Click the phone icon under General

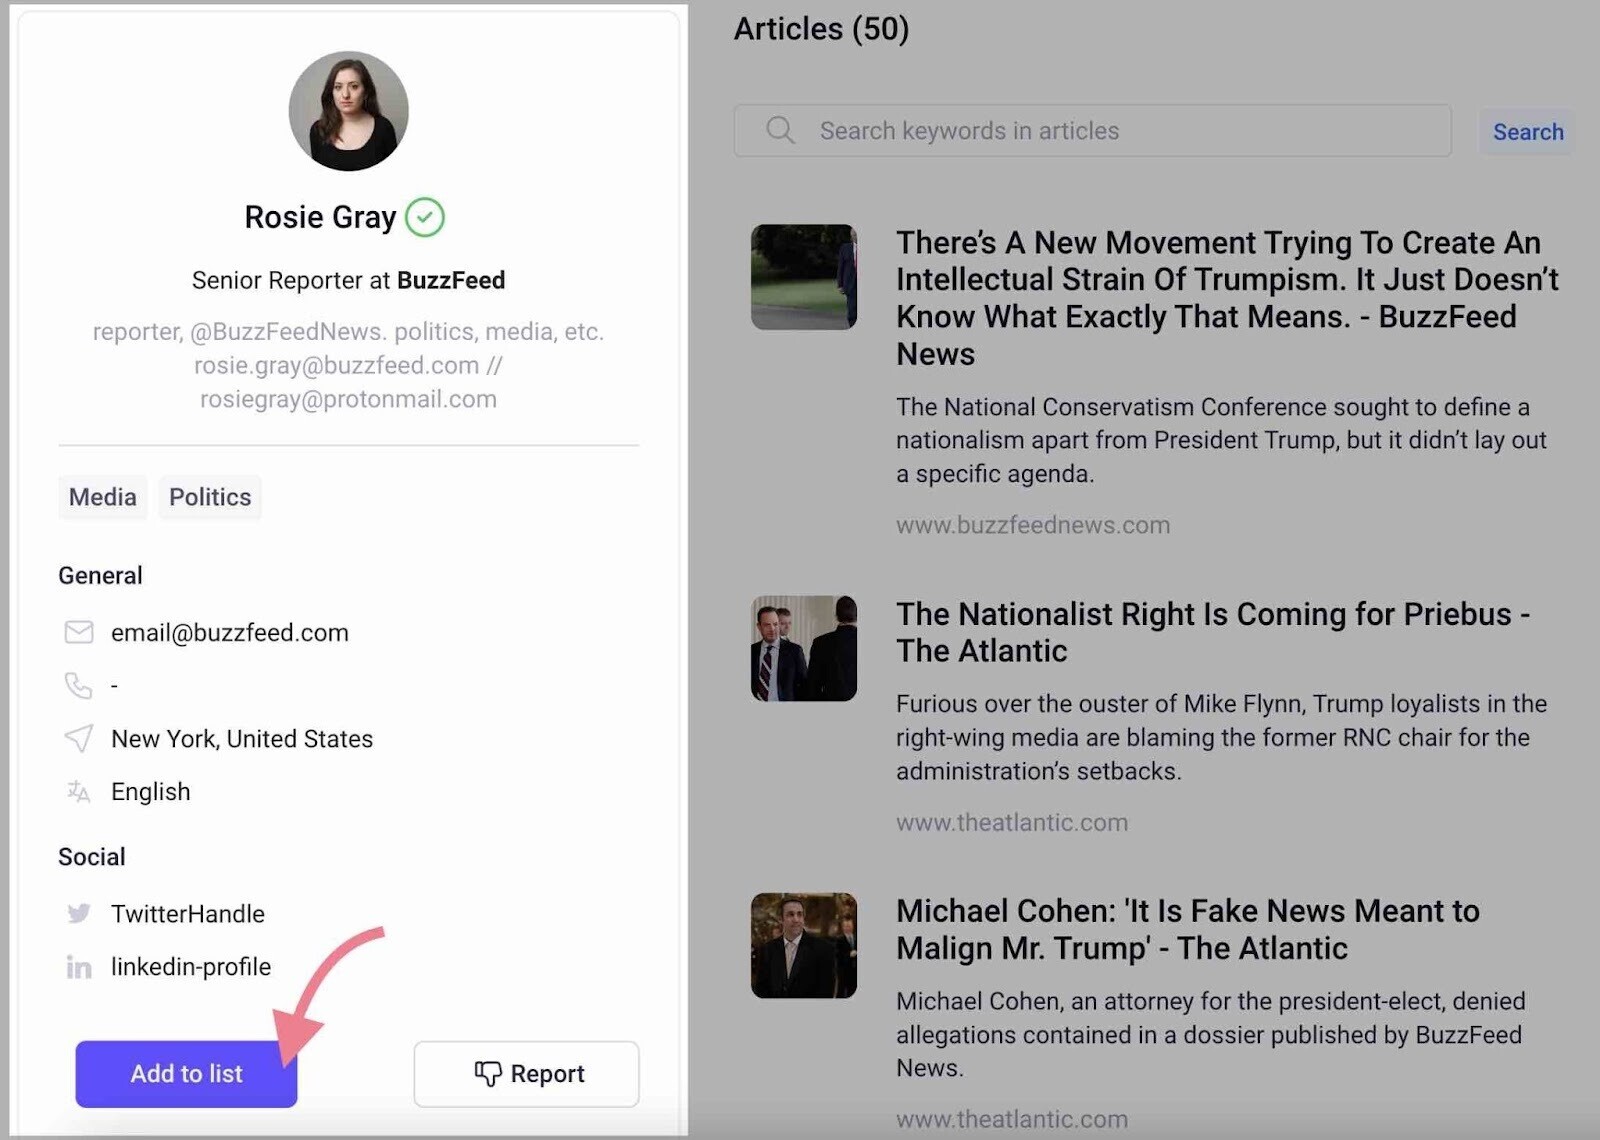78,685
